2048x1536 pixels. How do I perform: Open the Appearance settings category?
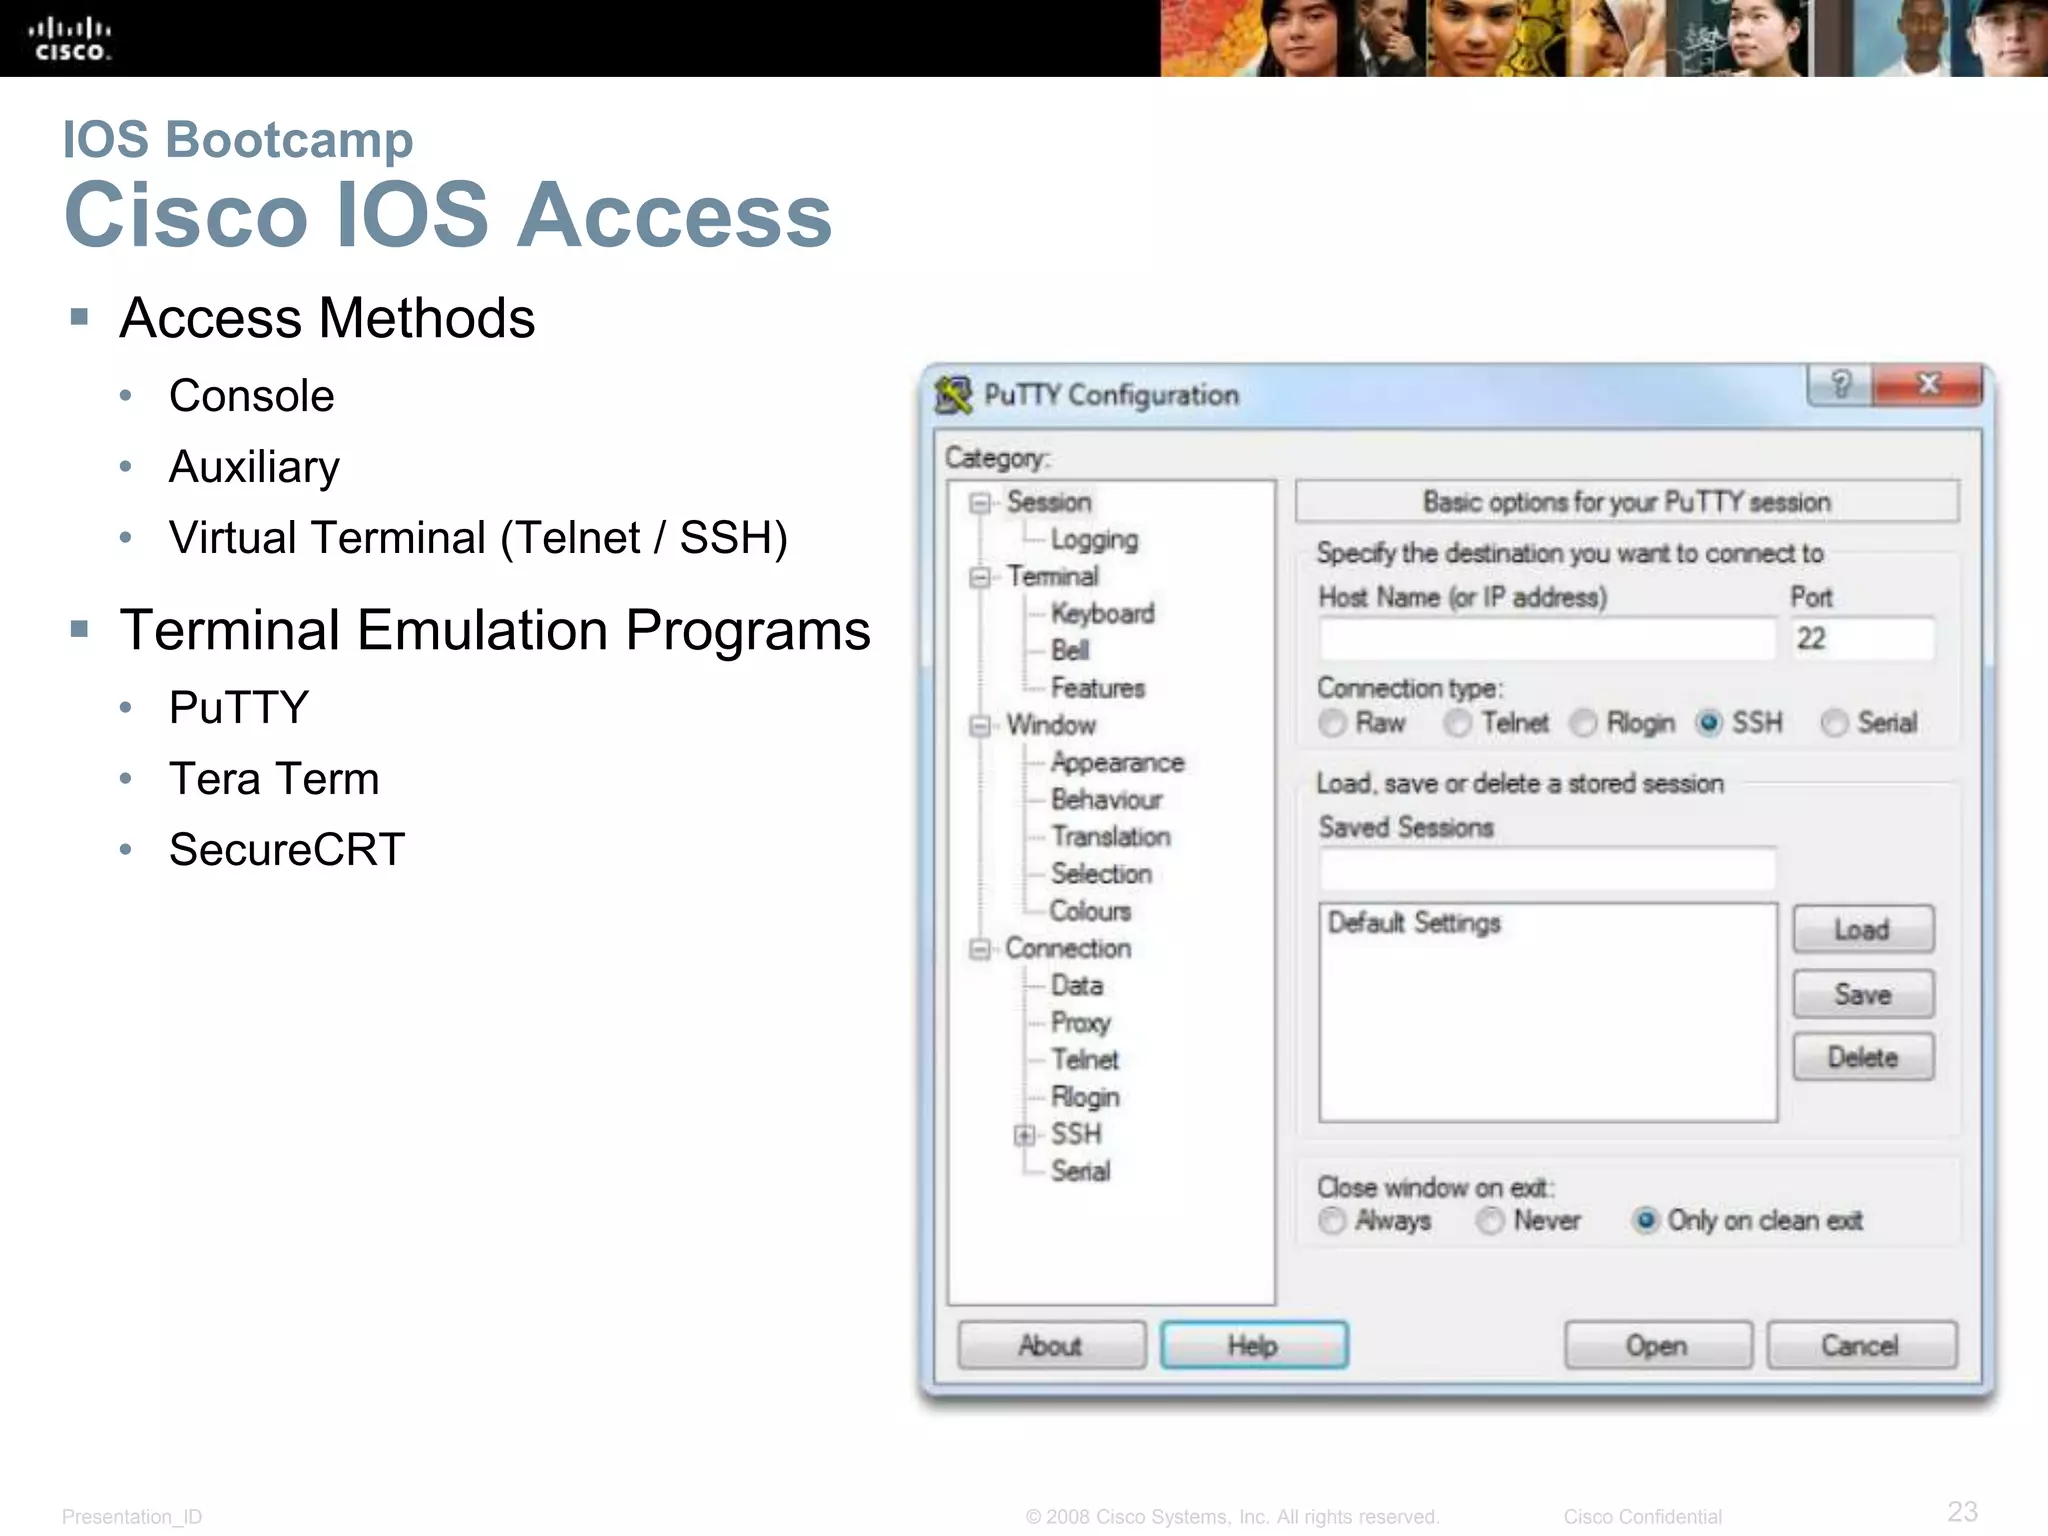(x=1117, y=763)
